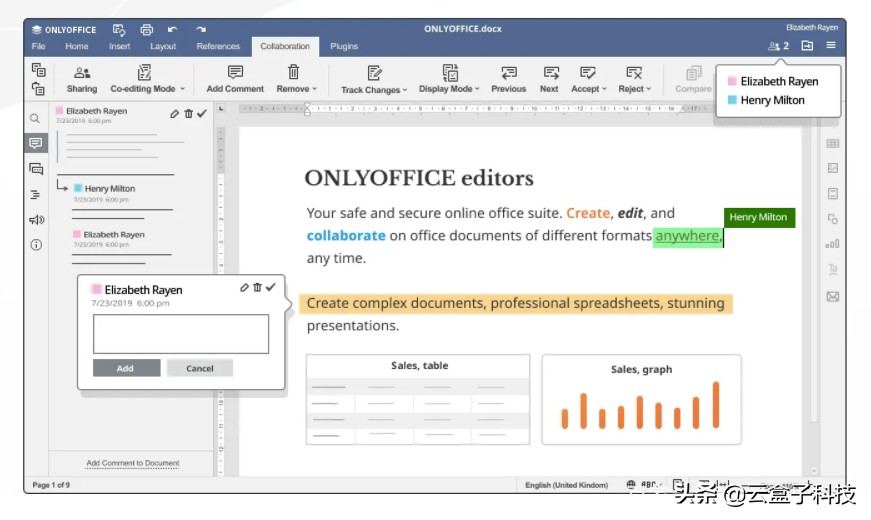871x520 pixels.
Task: Switch to the References tab
Action: click(x=218, y=46)
